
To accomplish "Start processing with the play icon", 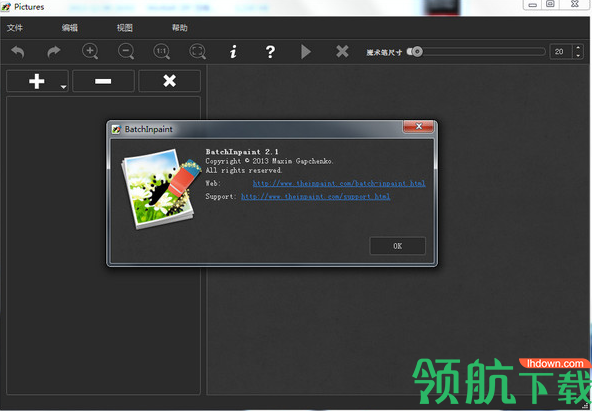I will pyautogui.click(x=306, y=52).
